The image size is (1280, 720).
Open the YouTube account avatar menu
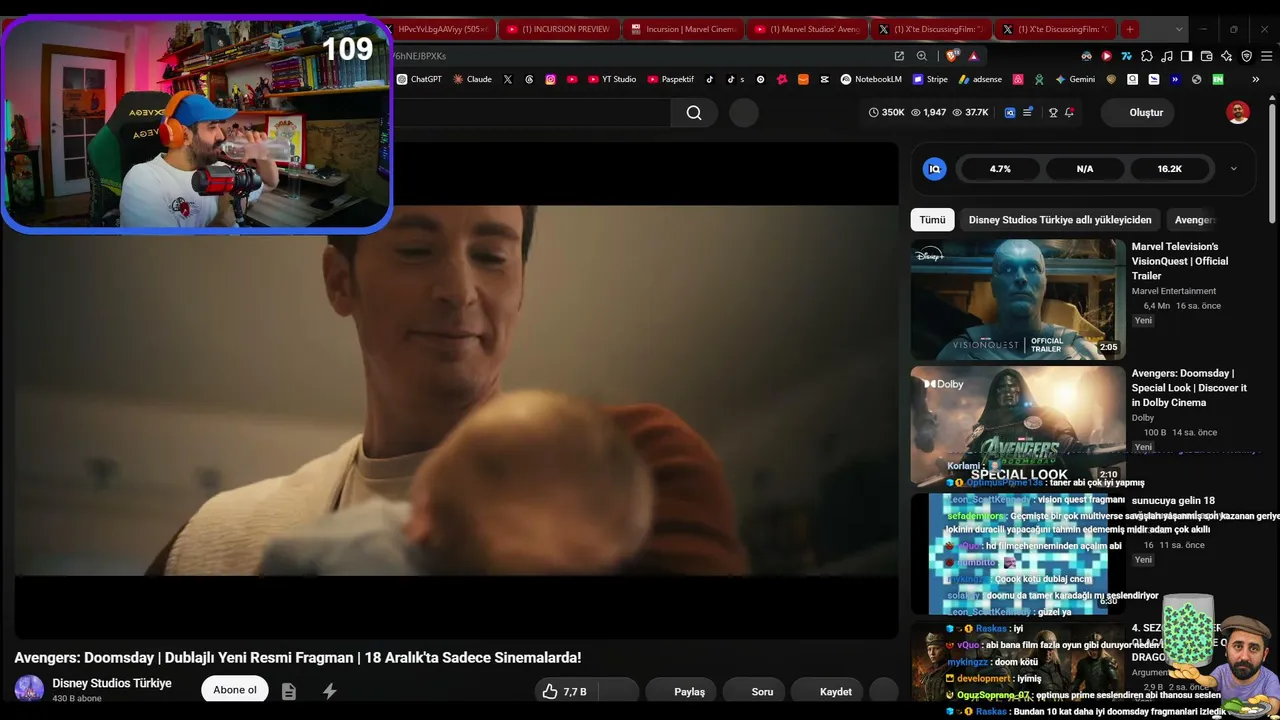click(1238, 113)
